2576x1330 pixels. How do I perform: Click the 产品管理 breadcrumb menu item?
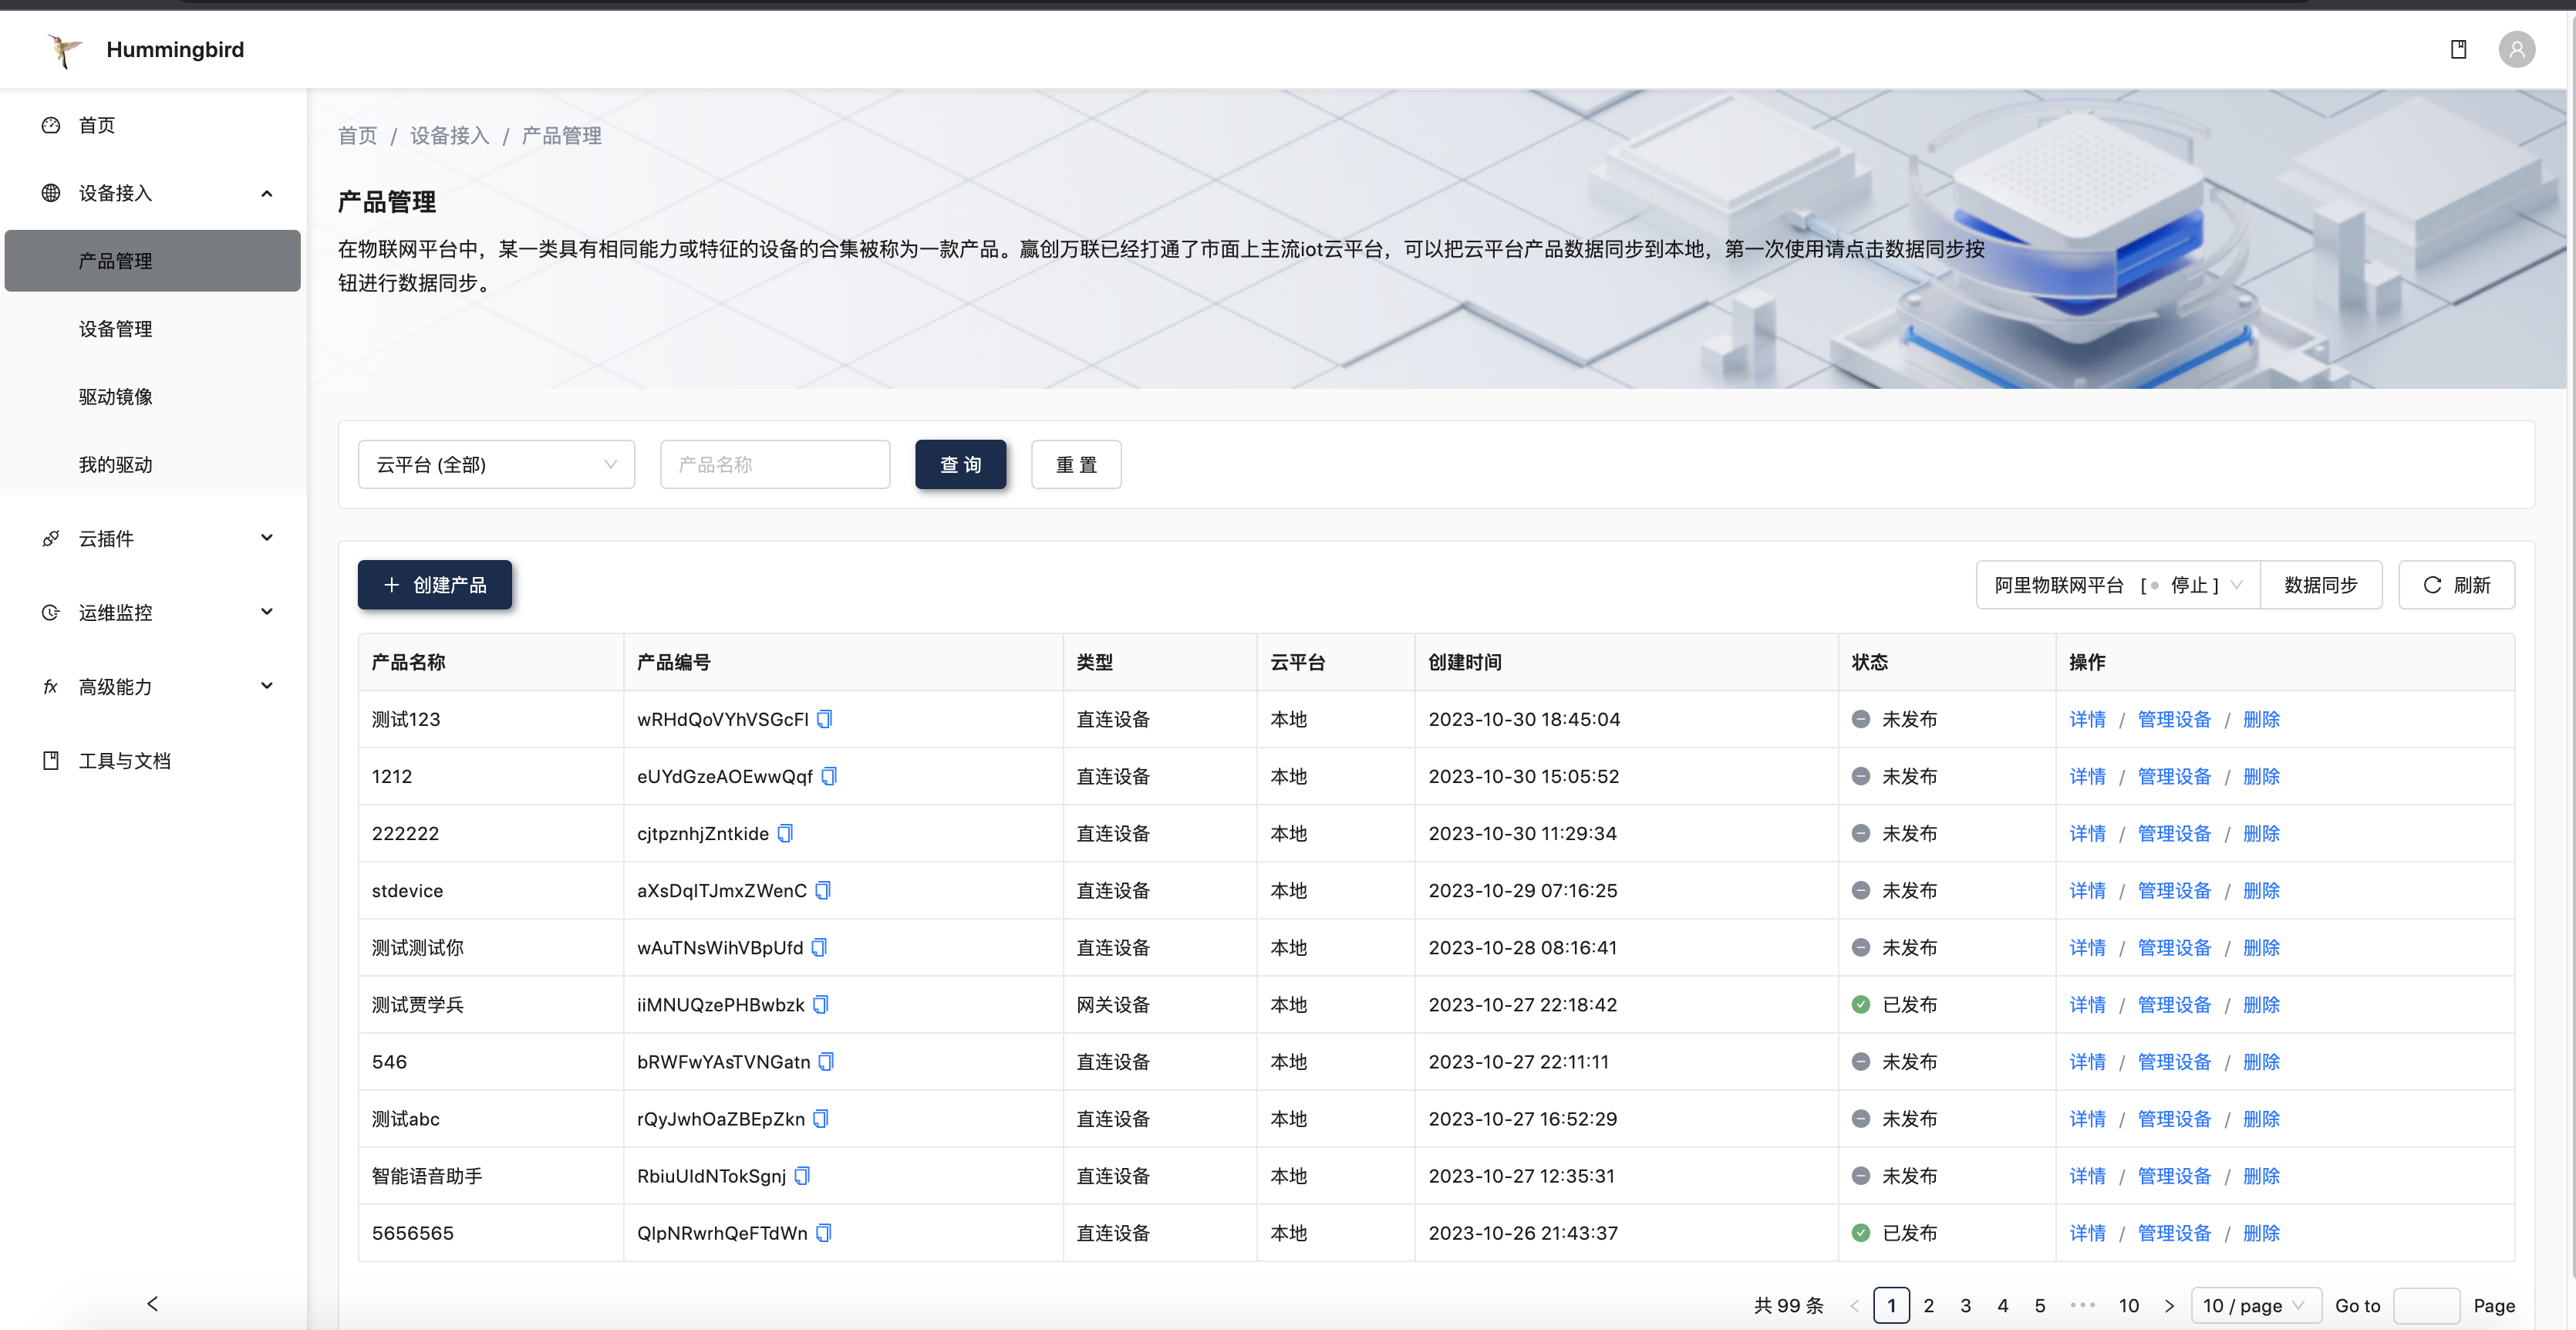pos(563,133)
